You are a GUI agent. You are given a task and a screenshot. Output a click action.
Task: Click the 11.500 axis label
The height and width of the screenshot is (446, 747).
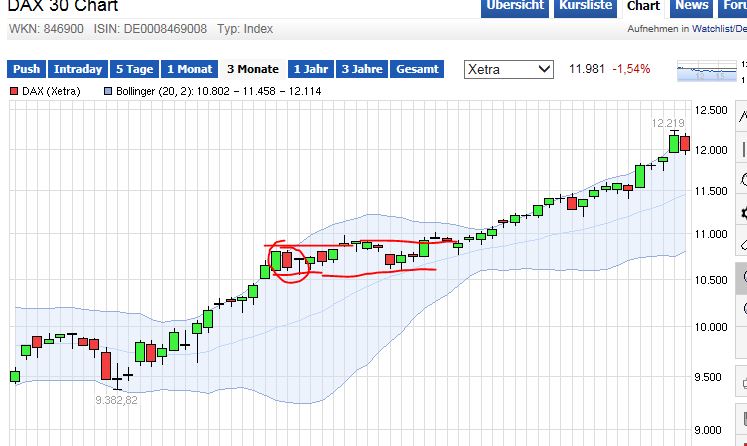(711, 191)
